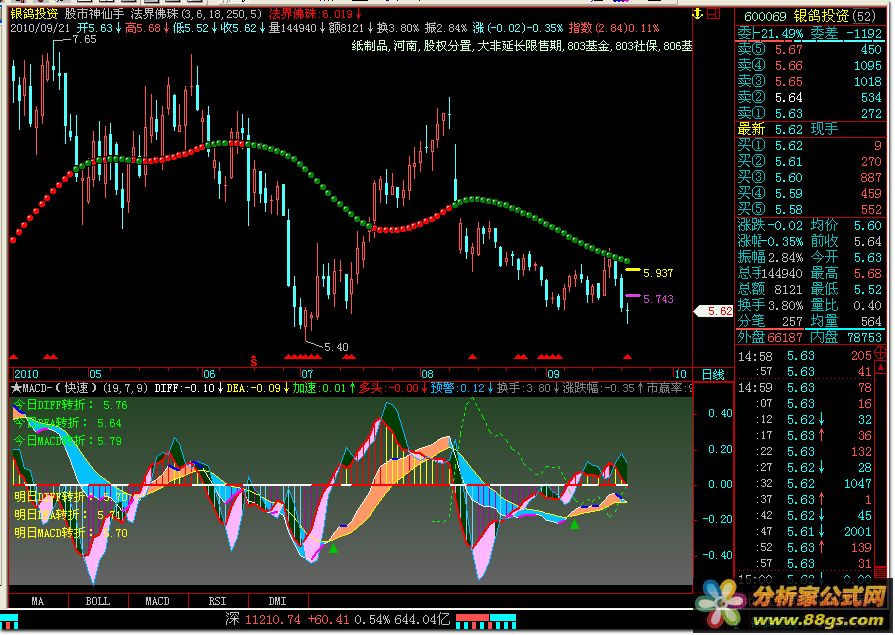Click the green buy triangle near July in MACD
The image size is (895, 635).
[x=333, y=548]
